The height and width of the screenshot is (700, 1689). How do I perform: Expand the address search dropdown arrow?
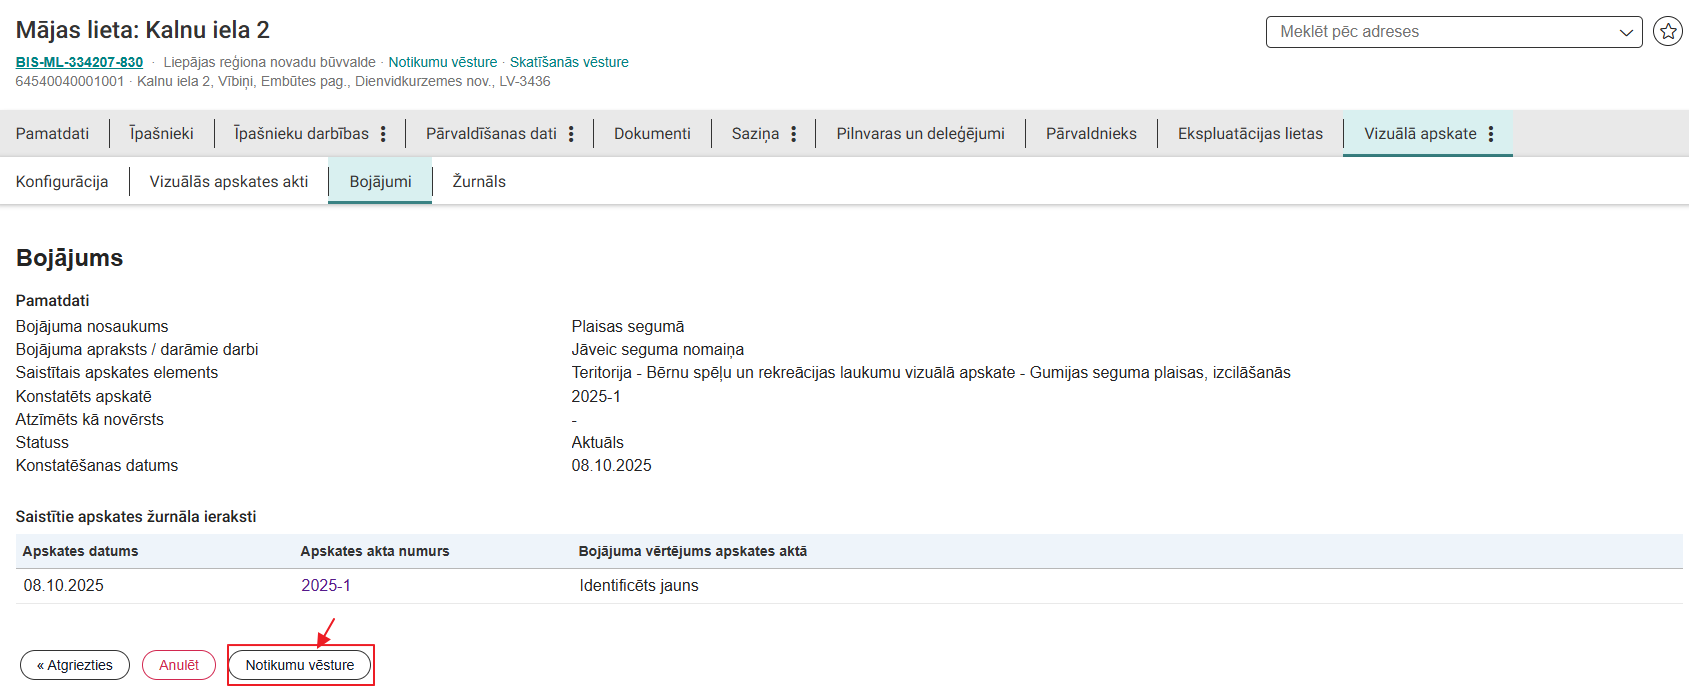point(1626,32)
